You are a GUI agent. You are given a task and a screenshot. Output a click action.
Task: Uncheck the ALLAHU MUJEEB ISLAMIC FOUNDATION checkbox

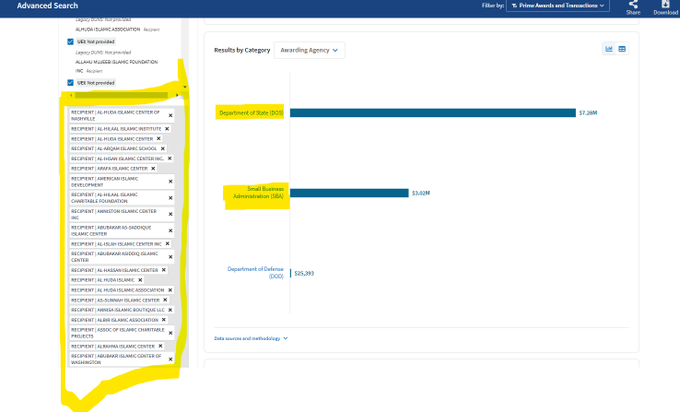(x=71, y=82)
